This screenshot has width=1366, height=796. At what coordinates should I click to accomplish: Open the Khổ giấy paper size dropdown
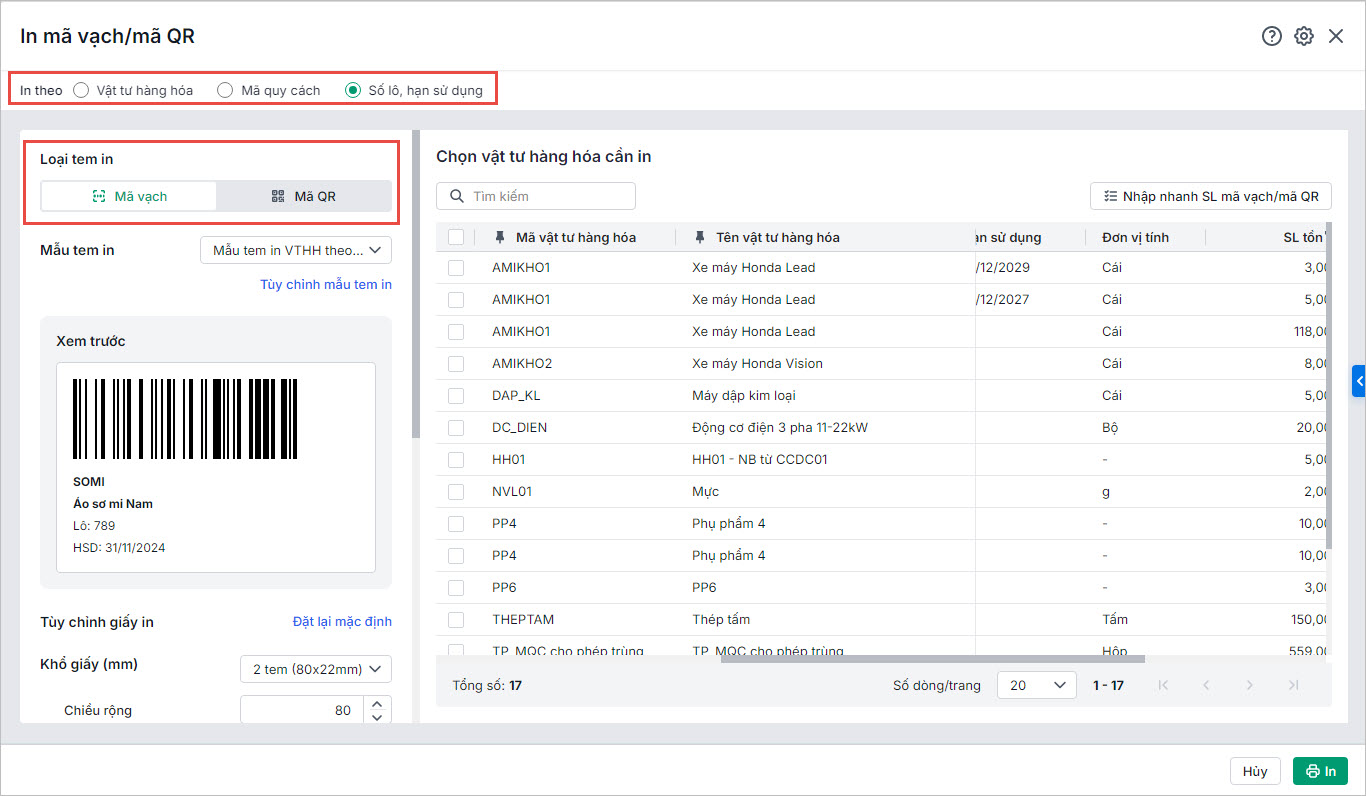[x=316, y=669]
